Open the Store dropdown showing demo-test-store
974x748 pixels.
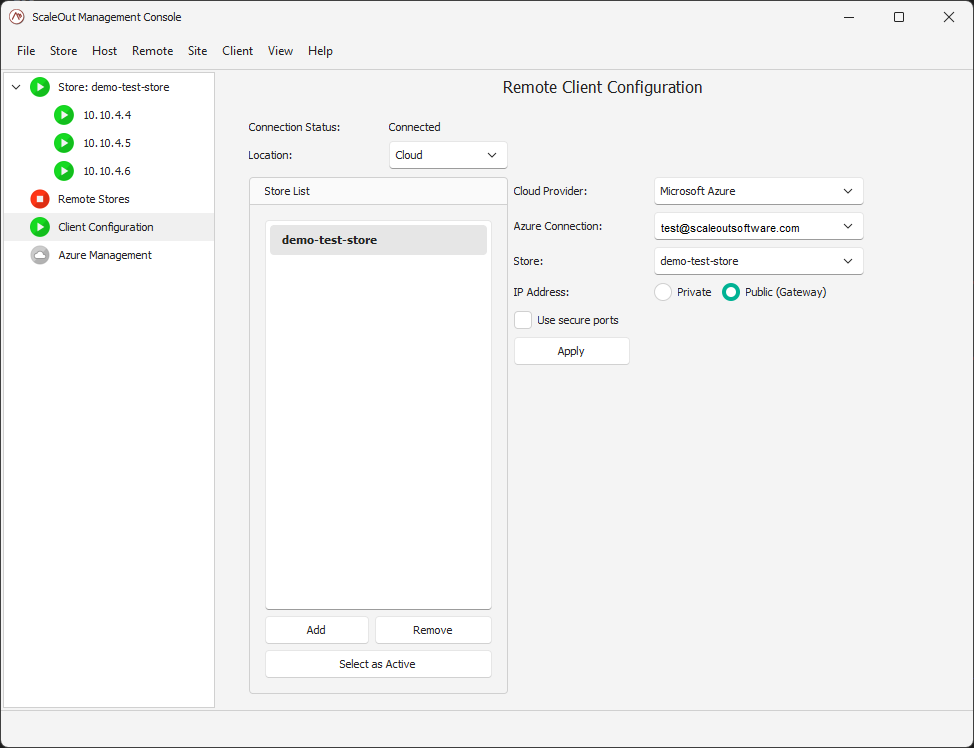758,262
